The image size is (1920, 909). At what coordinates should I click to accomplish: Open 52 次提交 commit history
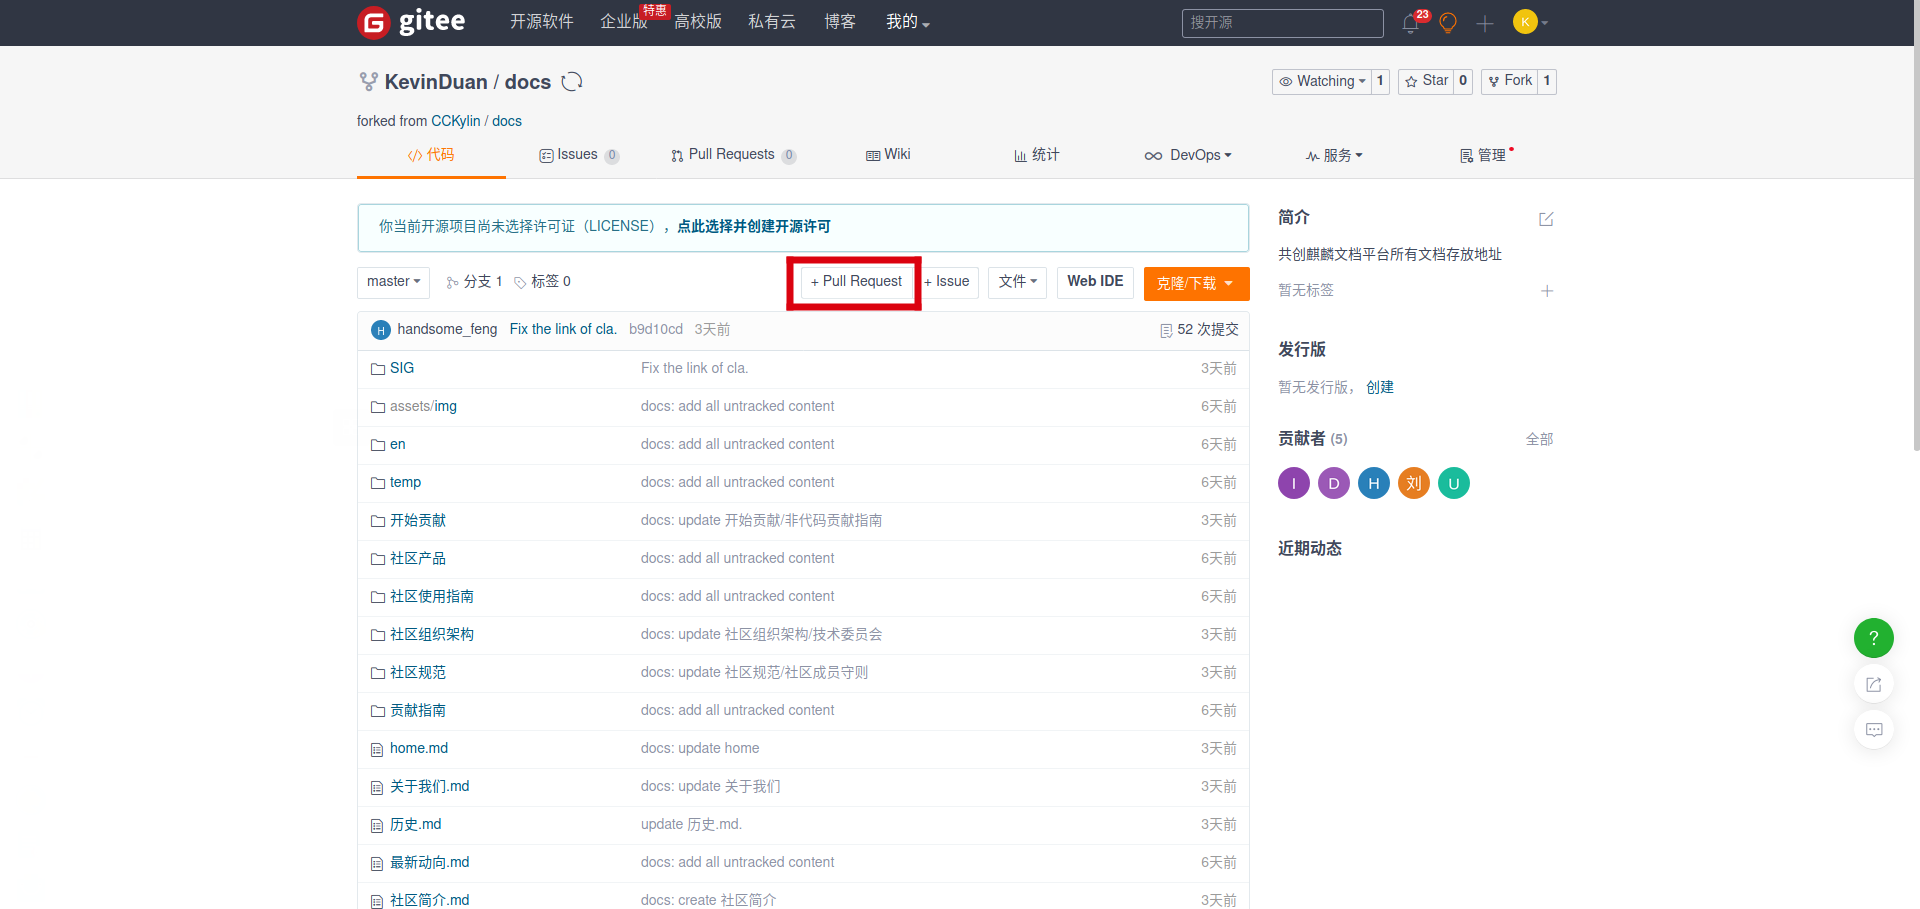(x=1199, y=330)
